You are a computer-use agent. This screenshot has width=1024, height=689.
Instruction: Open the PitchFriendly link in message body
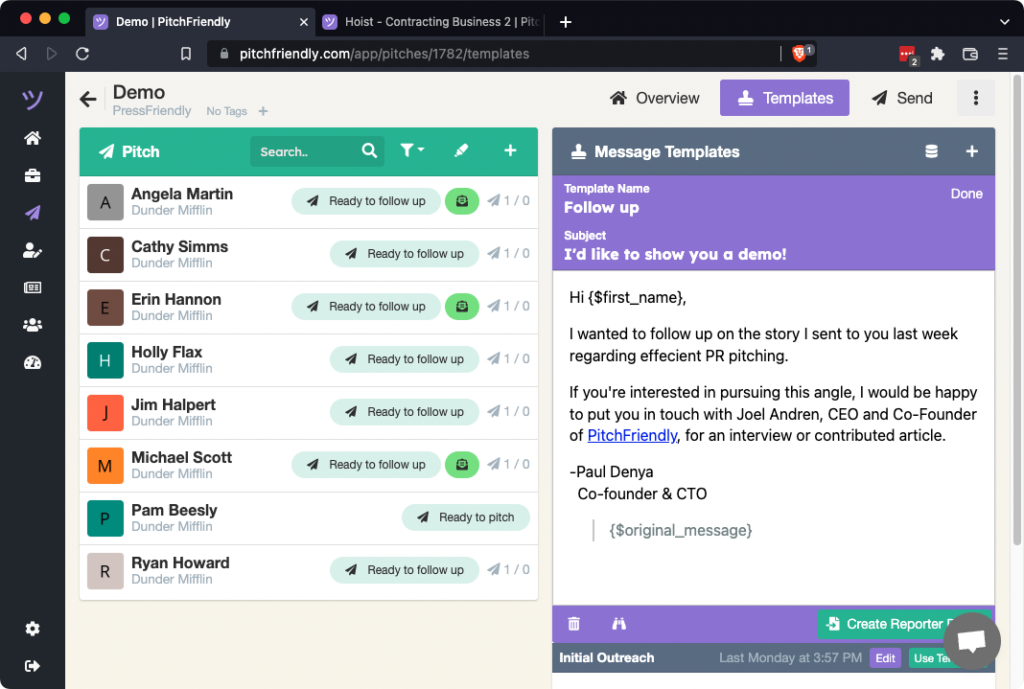pos(631,435)
